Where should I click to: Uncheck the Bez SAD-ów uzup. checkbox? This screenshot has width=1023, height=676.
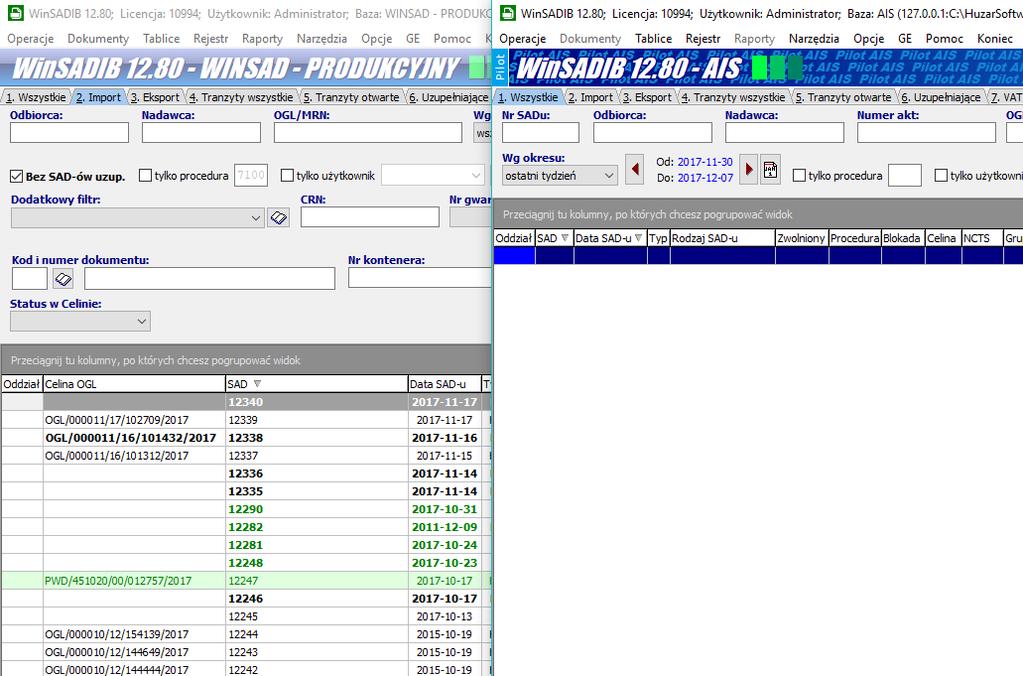pos(16,176)
